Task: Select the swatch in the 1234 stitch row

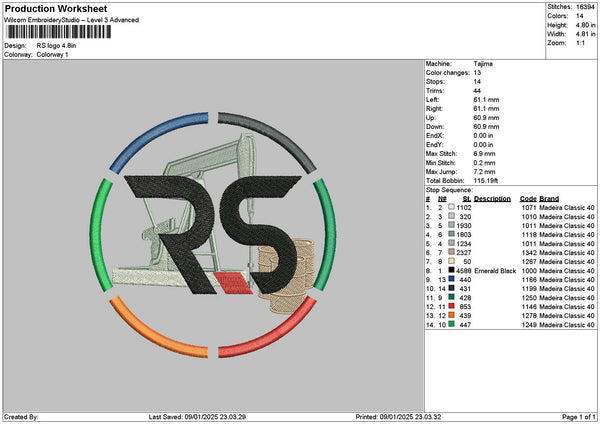Action: [452, 243]
